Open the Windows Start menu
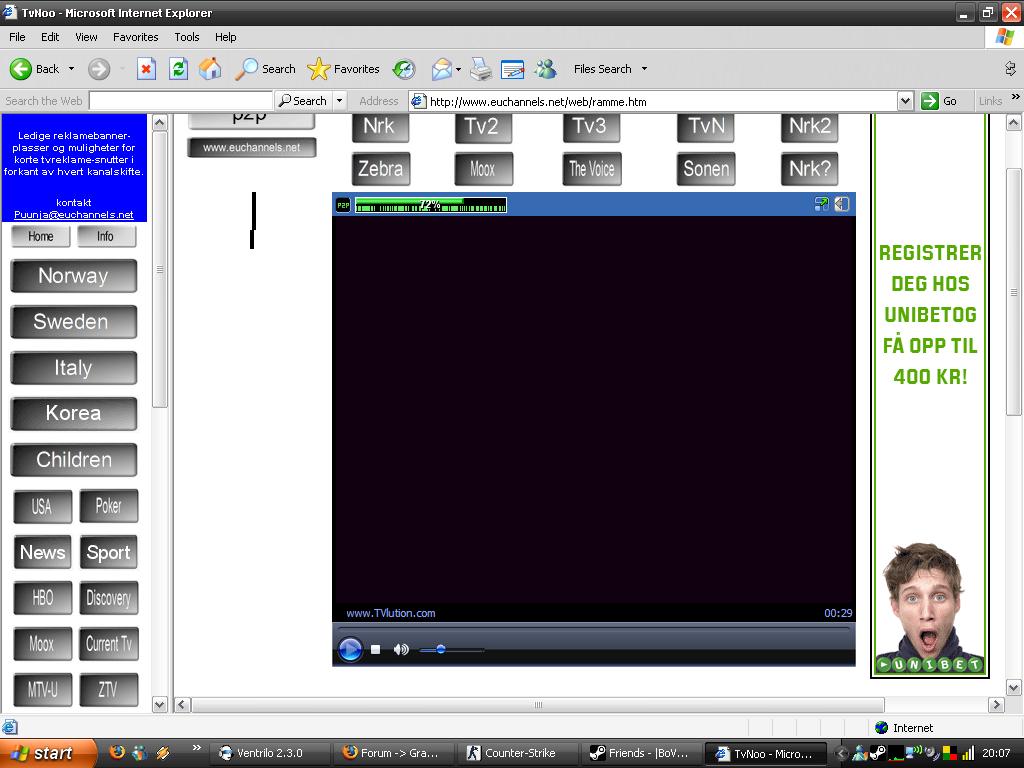 tap(48, 753)
